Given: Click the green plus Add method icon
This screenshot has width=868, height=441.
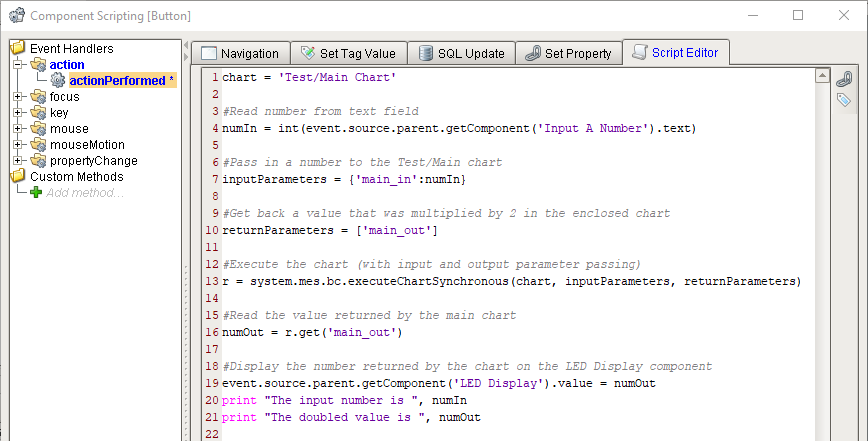Looking at the screenshot, I should point(36,193).
